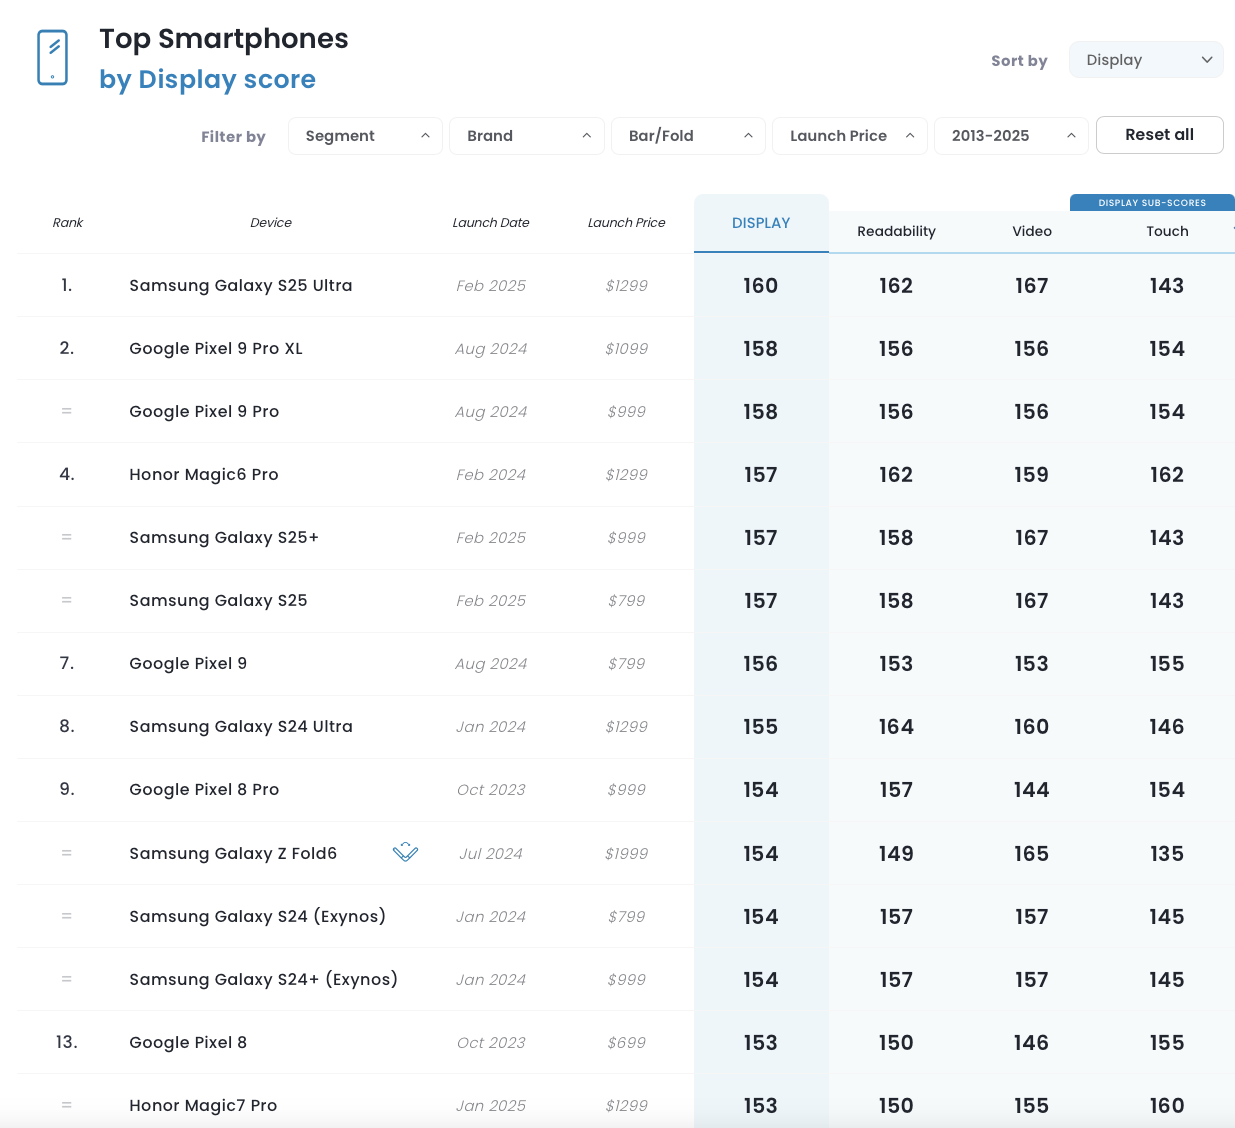Open Honor Magic6 Pro device link
The image size is (1235, 1128).
204,474
